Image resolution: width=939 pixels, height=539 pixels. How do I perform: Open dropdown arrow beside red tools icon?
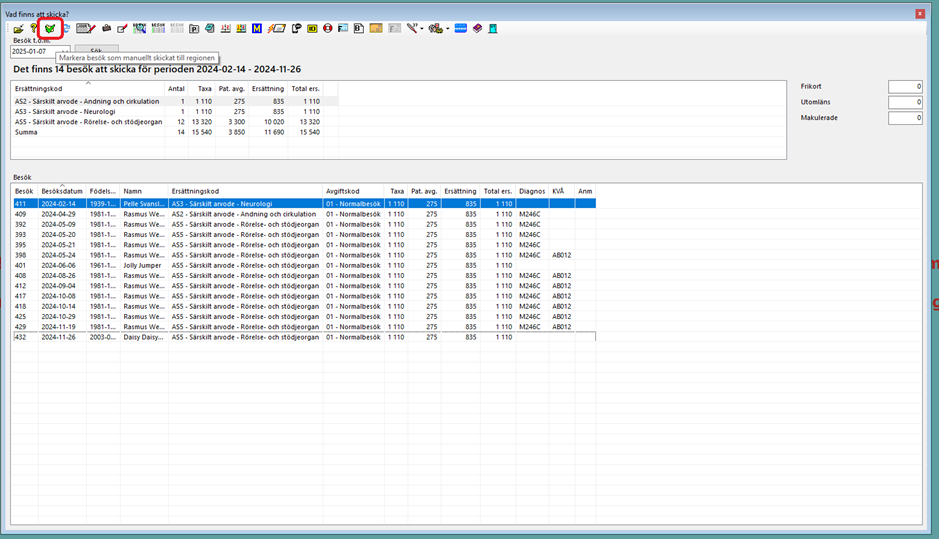tap(422, 29)
